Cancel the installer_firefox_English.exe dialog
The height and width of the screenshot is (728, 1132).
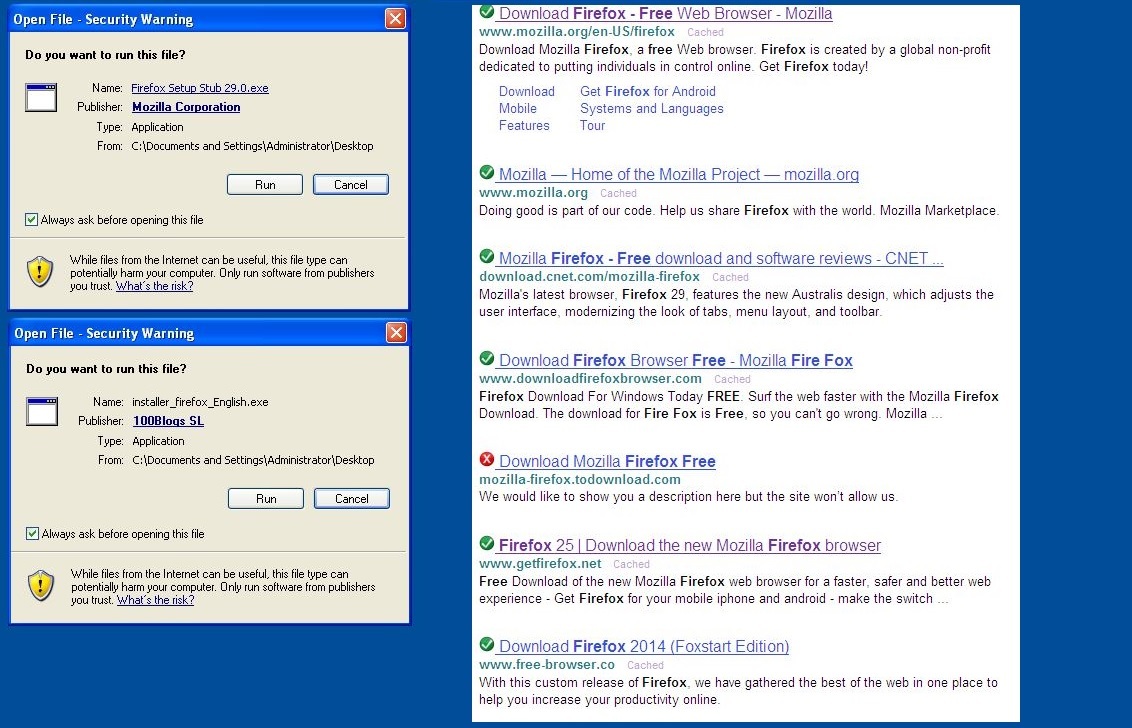(352, 499)
